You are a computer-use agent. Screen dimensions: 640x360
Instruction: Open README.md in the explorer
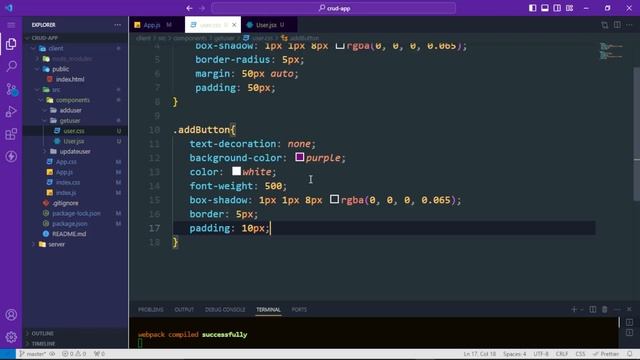75,234
